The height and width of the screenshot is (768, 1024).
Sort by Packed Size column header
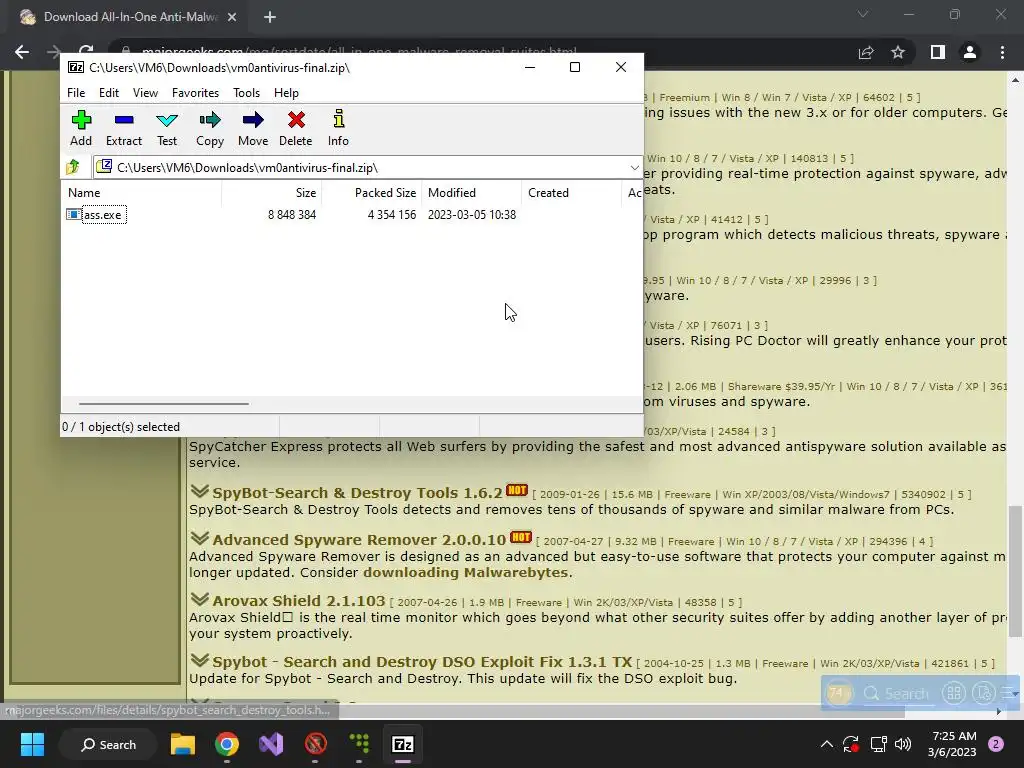[x=372, y=193]
